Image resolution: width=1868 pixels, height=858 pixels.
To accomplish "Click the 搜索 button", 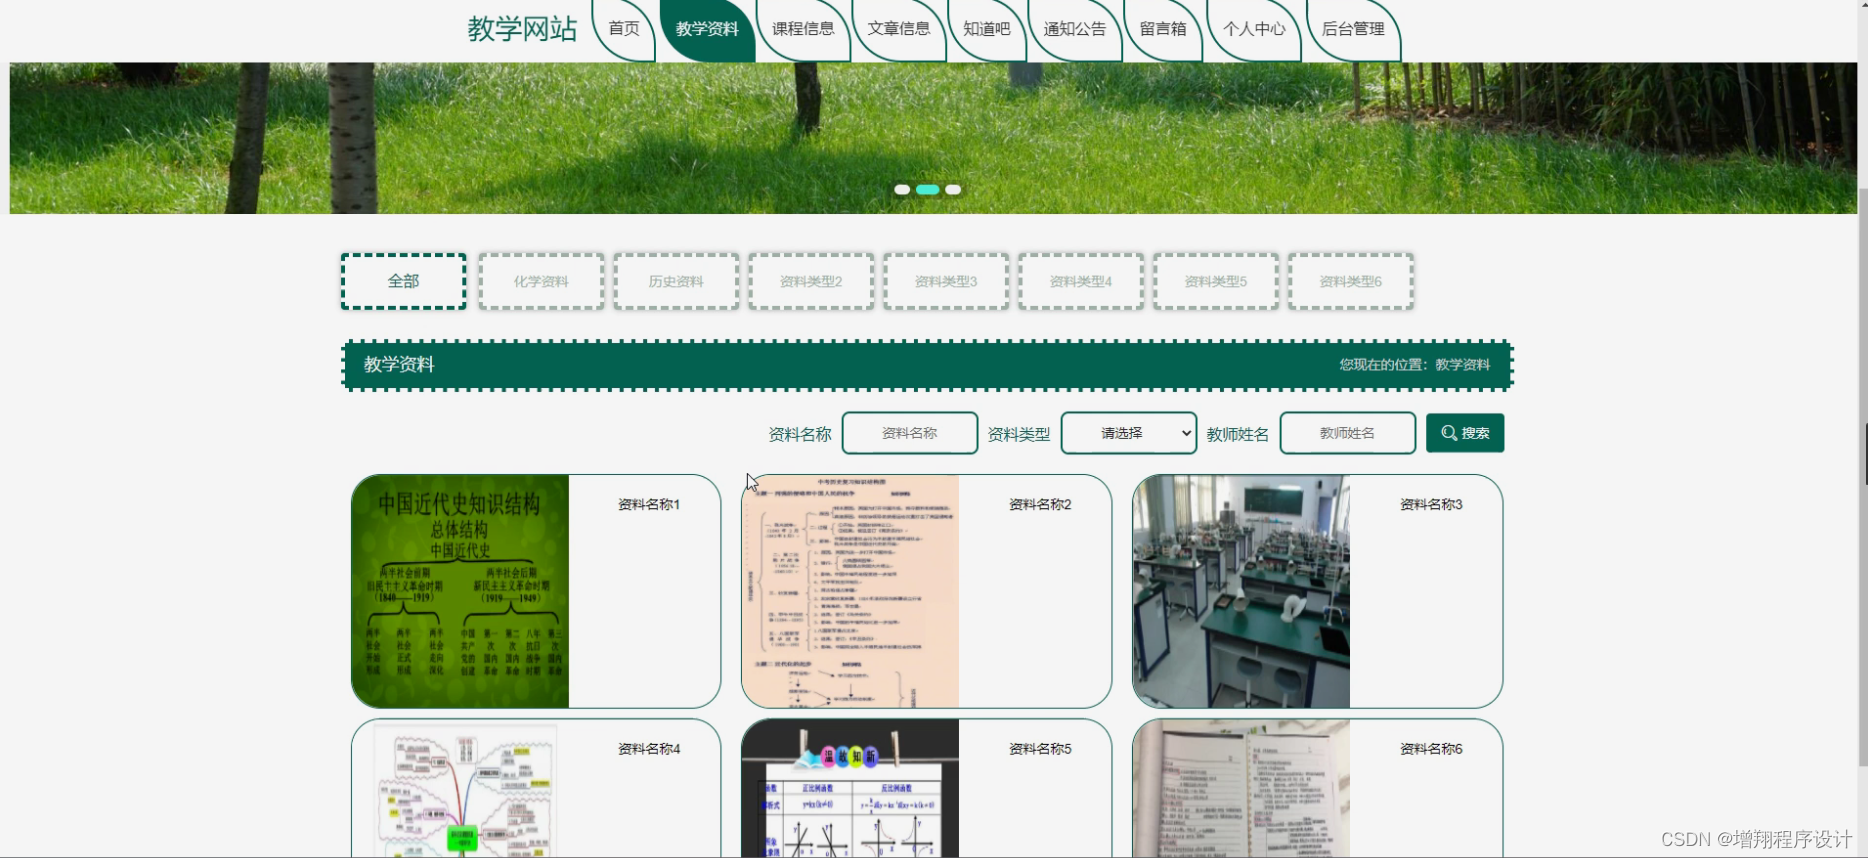I will (1465, 433).
